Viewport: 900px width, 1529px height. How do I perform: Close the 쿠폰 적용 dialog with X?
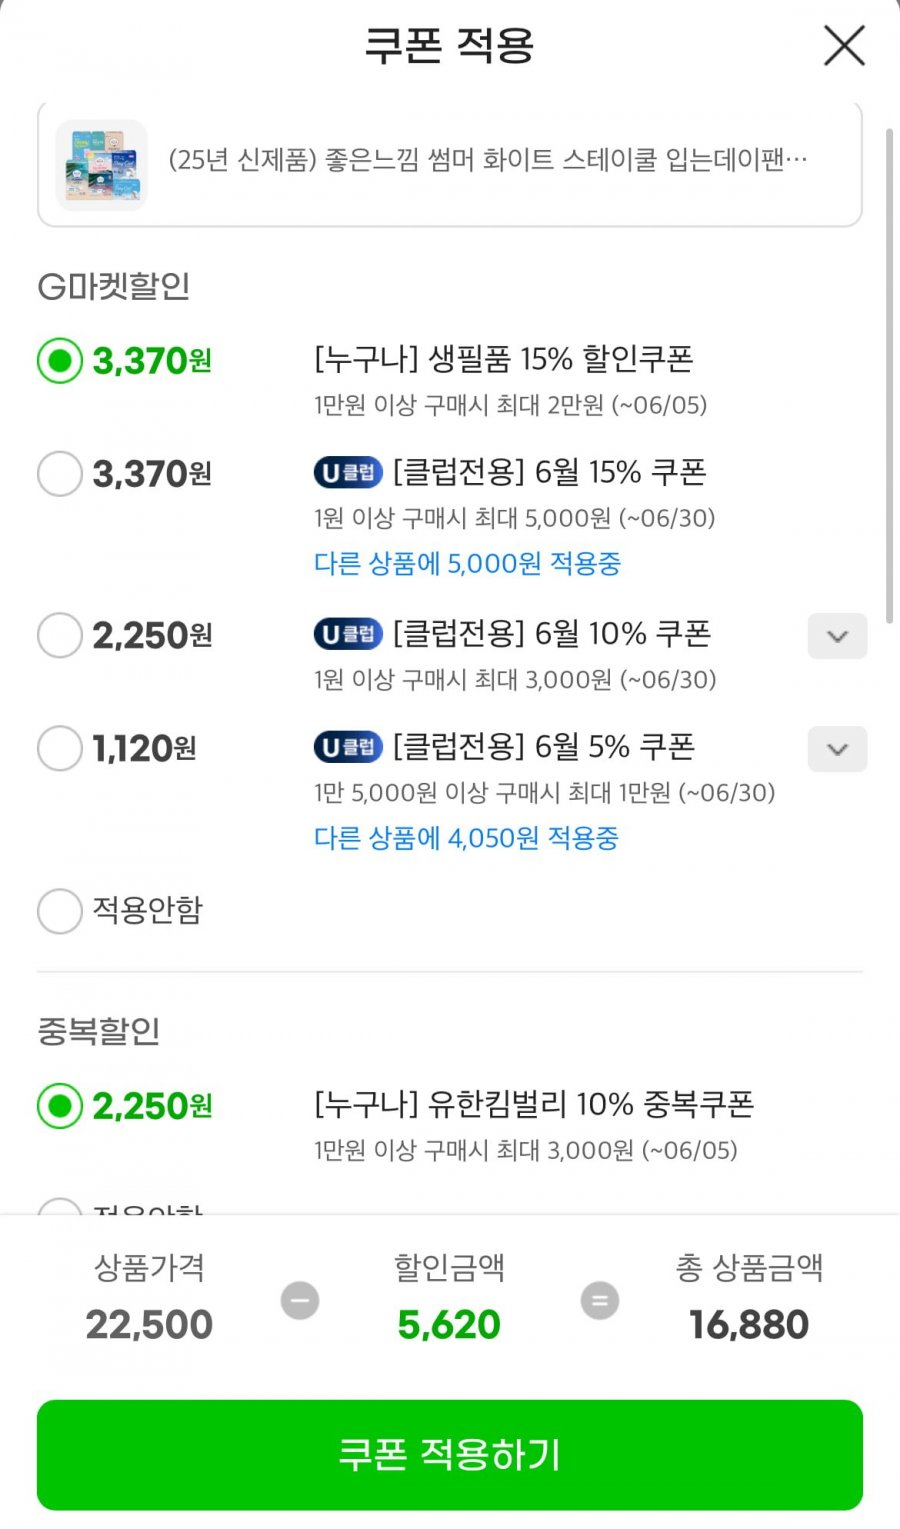click(844, 46)
